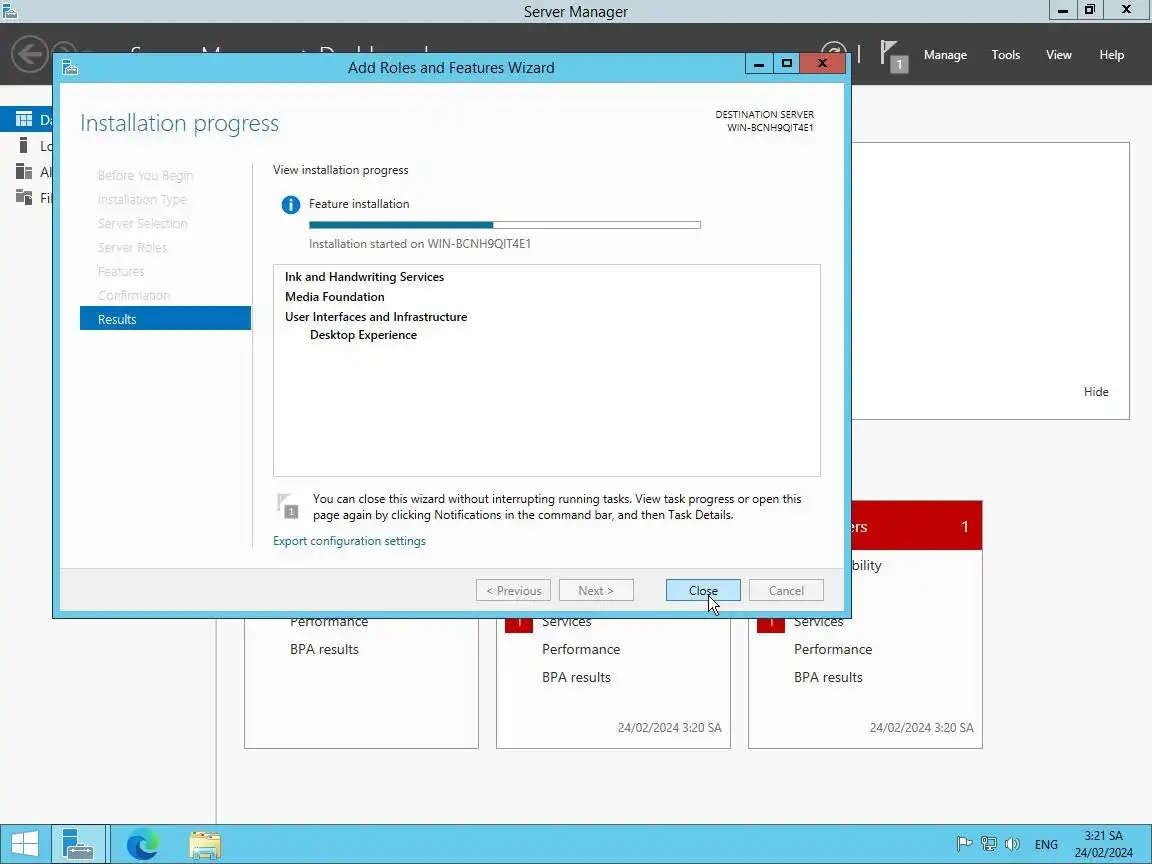Click the taskbar clock showing 3:21 SA
Screen dimensions: 1152x864
1104,844
